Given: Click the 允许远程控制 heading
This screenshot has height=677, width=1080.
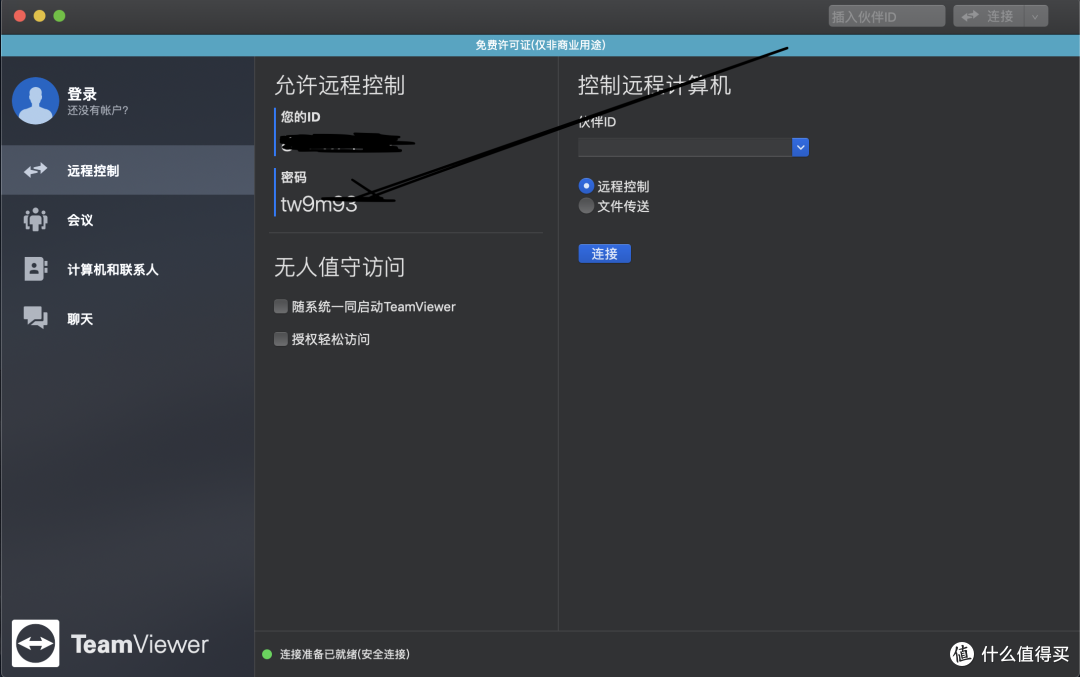Looking at the screenshot, I should 340,85.
